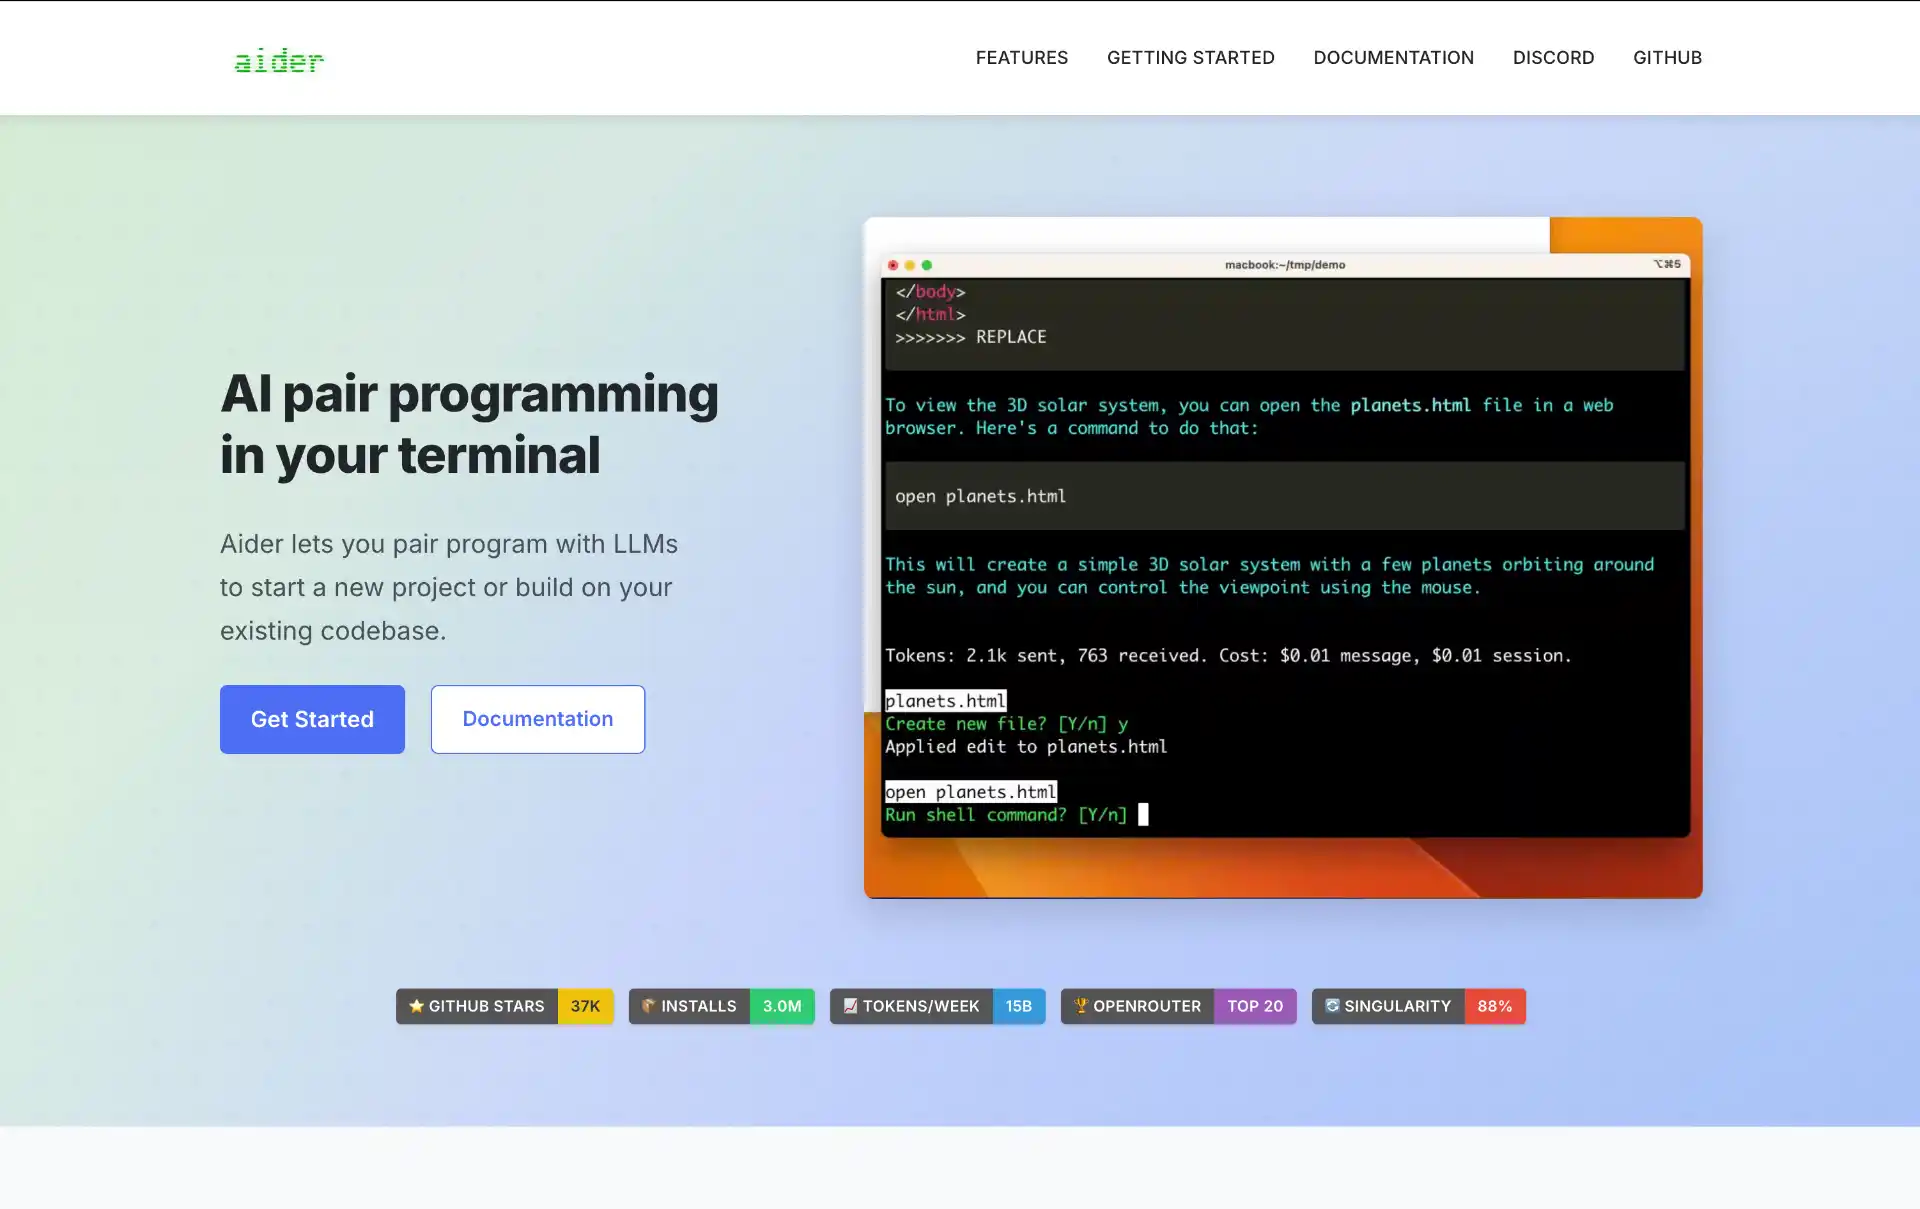Click the trophy icon on OpenRouter badge
This screenshot has height=1209, width=1920.
click(x=1080, y=1006)
